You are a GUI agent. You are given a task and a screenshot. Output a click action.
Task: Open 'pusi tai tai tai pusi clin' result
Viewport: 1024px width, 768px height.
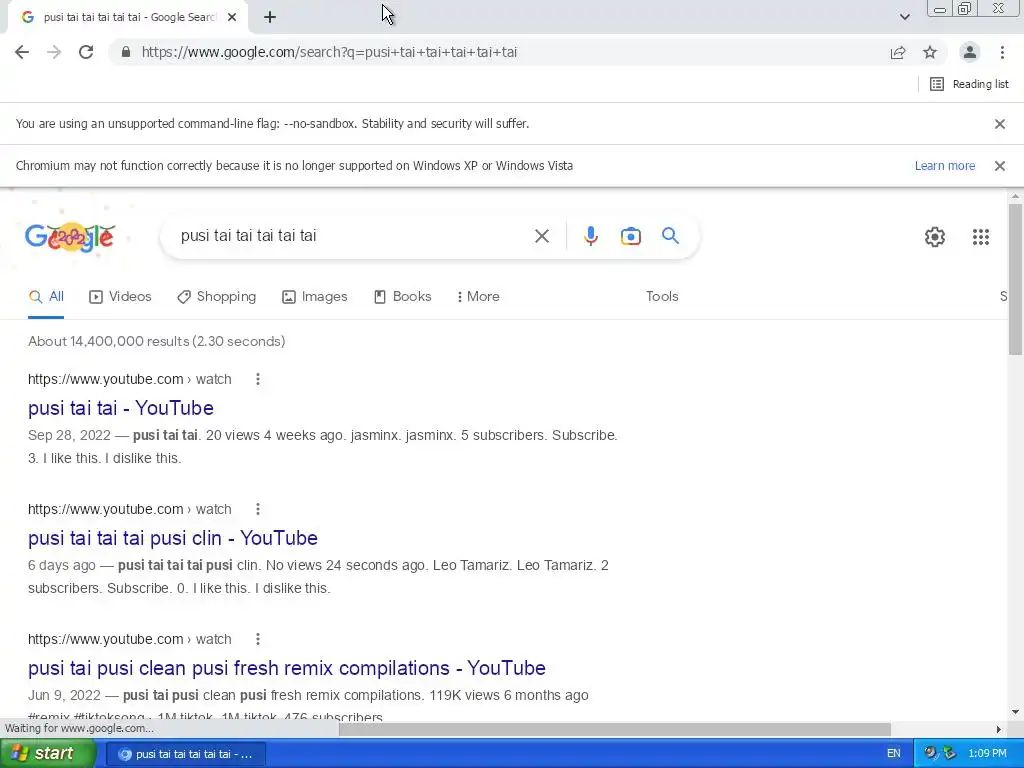[173, 538]
